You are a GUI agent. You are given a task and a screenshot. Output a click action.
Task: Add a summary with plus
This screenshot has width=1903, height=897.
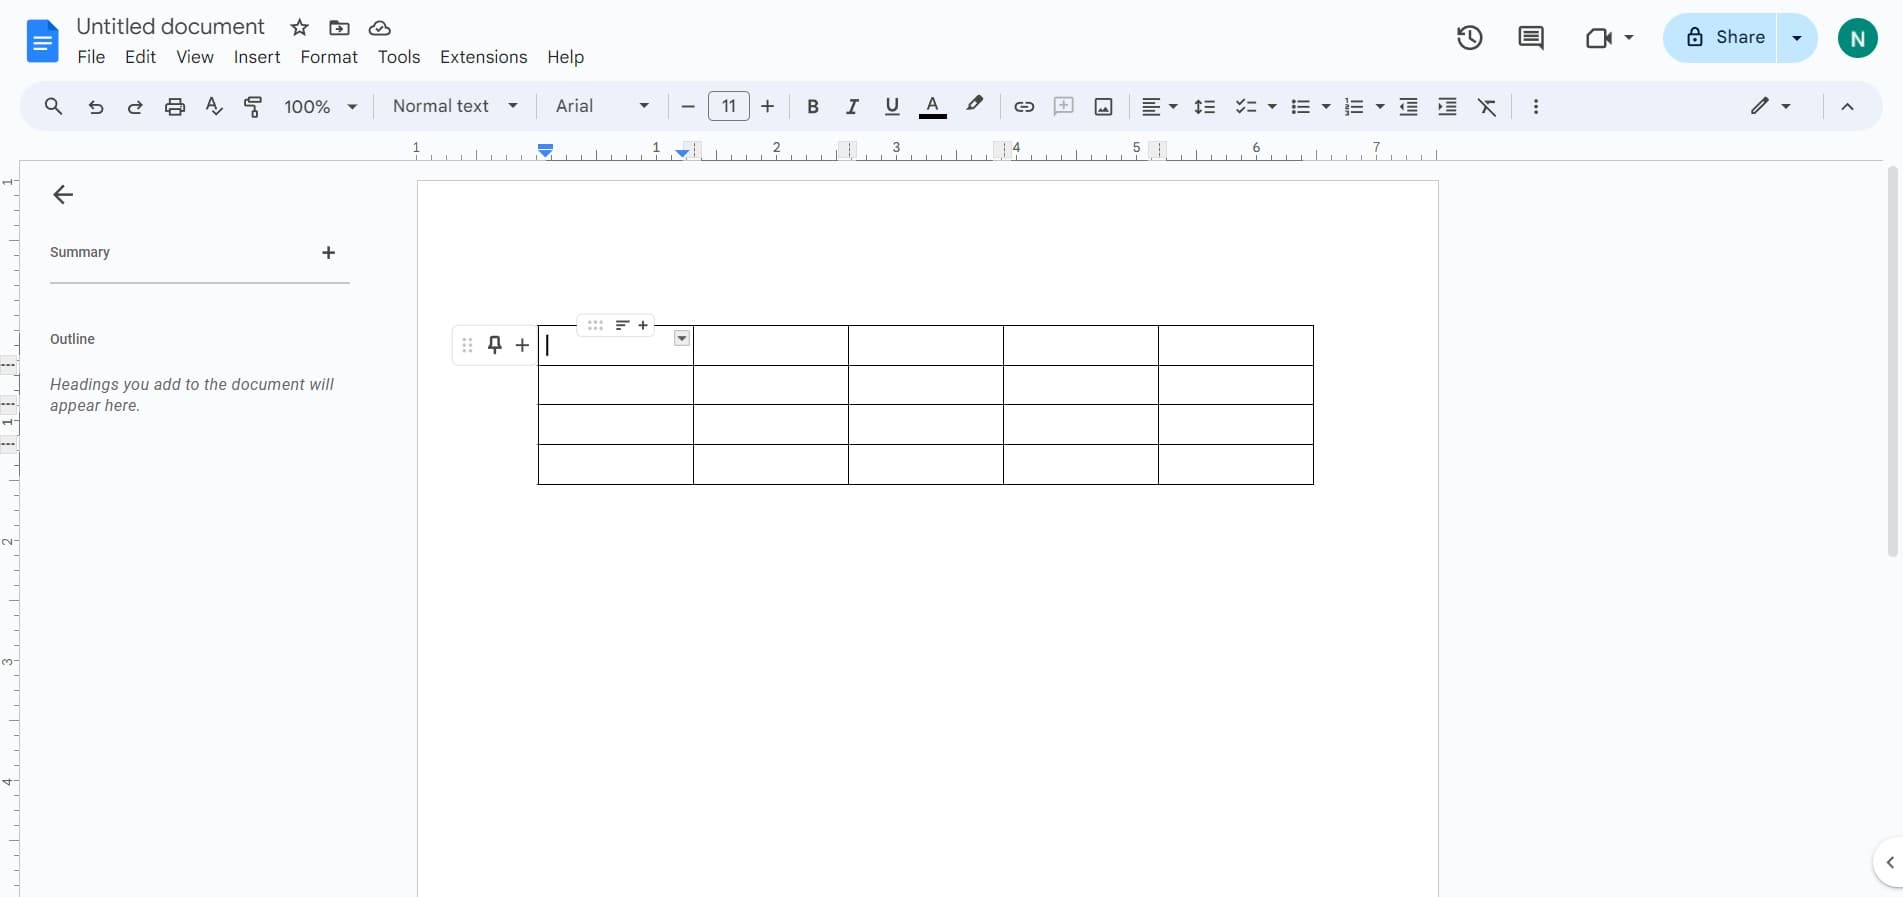[328, 253]
